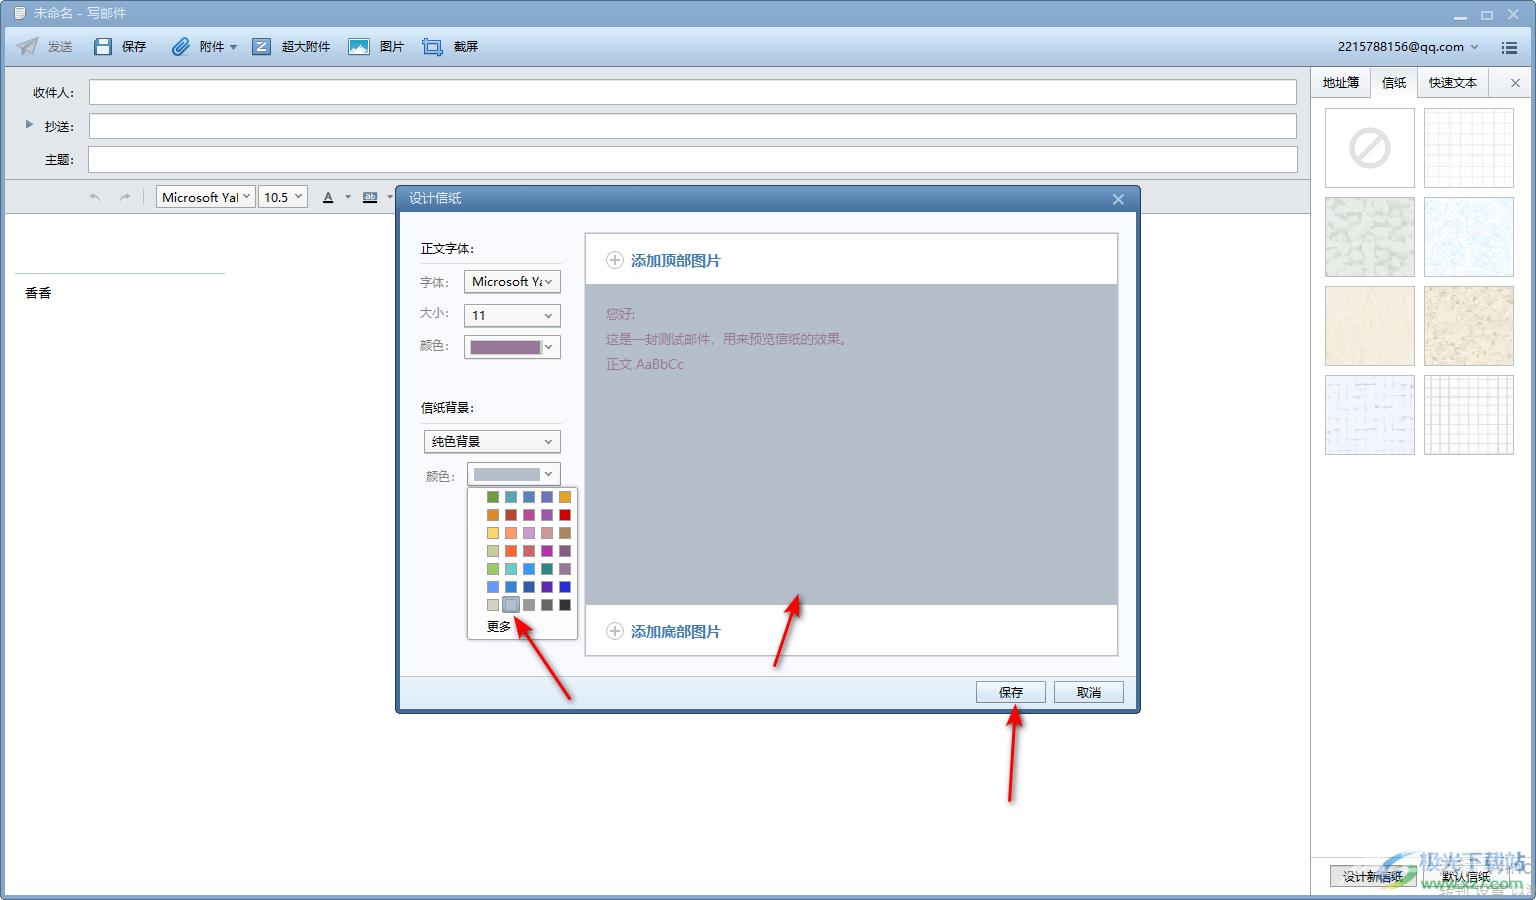Click 添加顶部图片 link
The height and width of the screenshot is (900, 1536).
676,260
